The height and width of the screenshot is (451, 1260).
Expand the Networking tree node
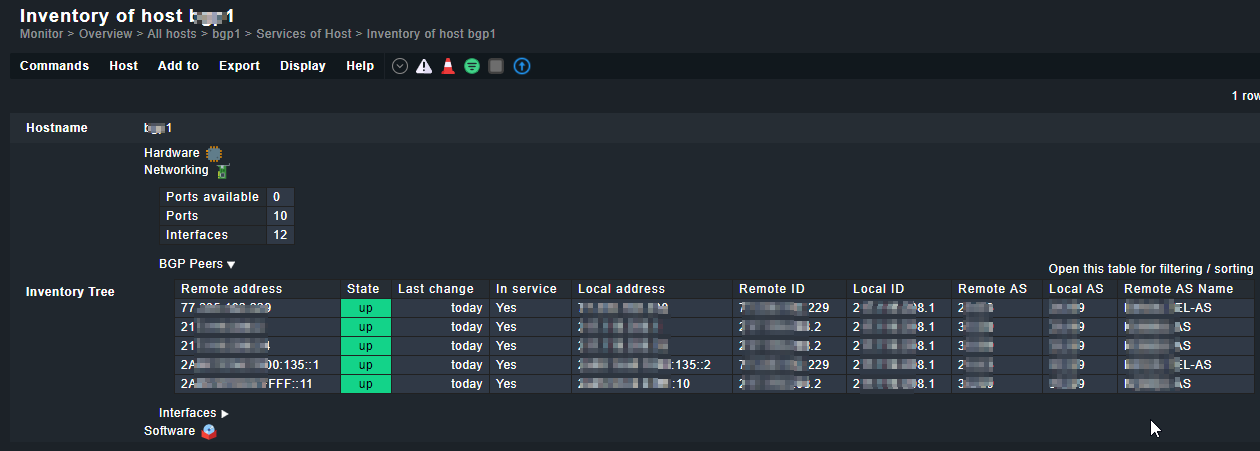pyautogui.click(x=176, y=170)
